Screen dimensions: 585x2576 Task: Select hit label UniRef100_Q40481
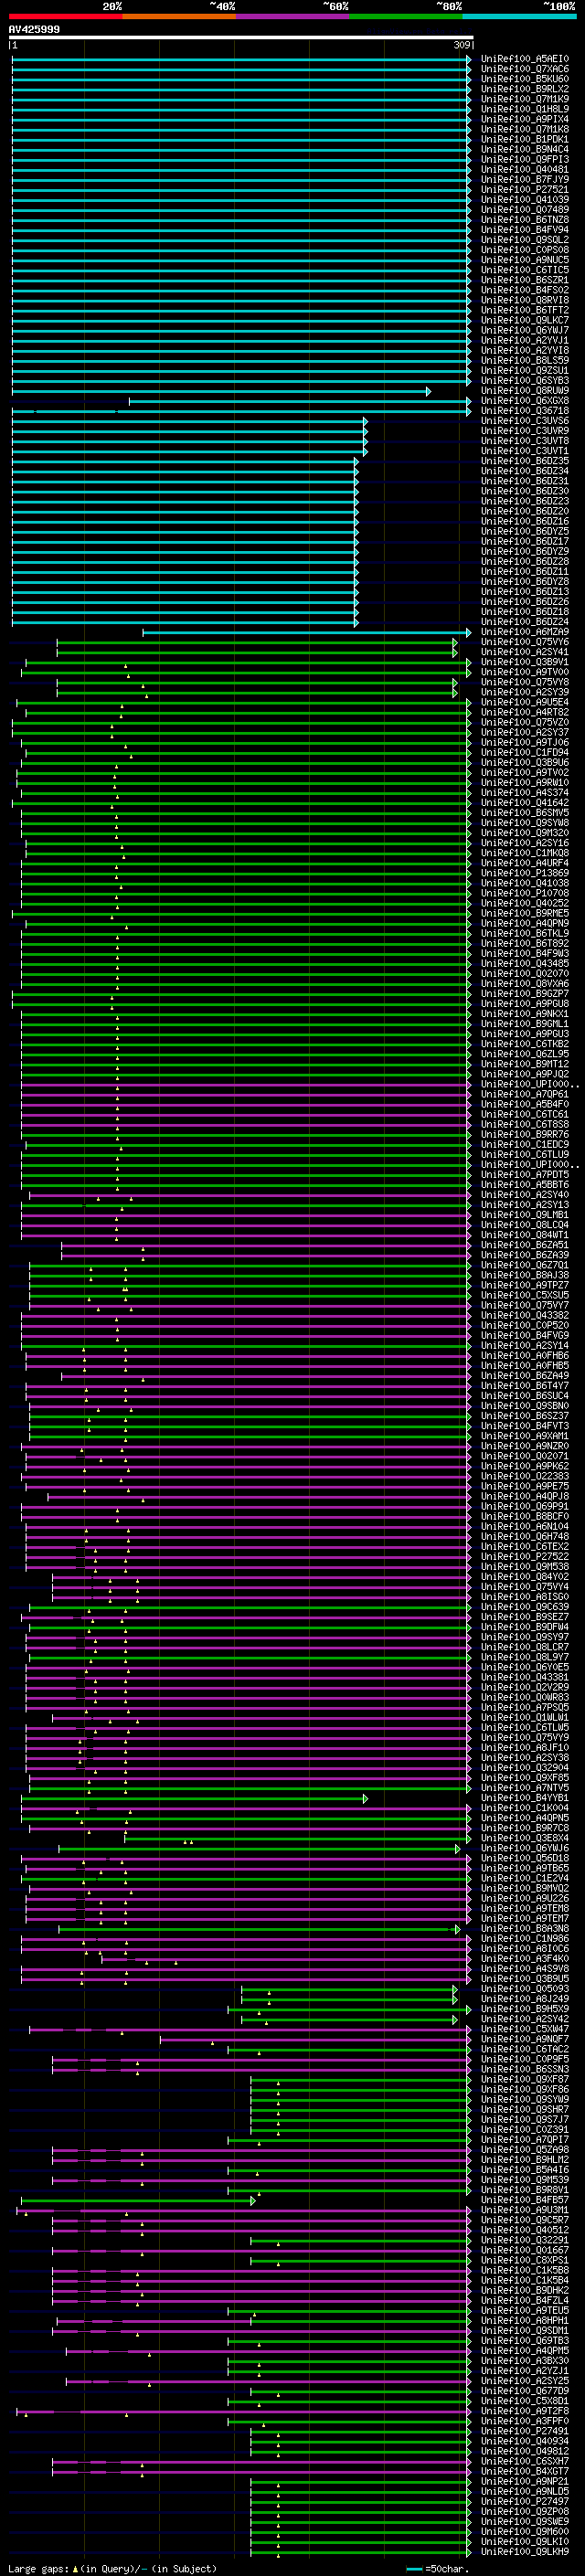coord(525,170)
